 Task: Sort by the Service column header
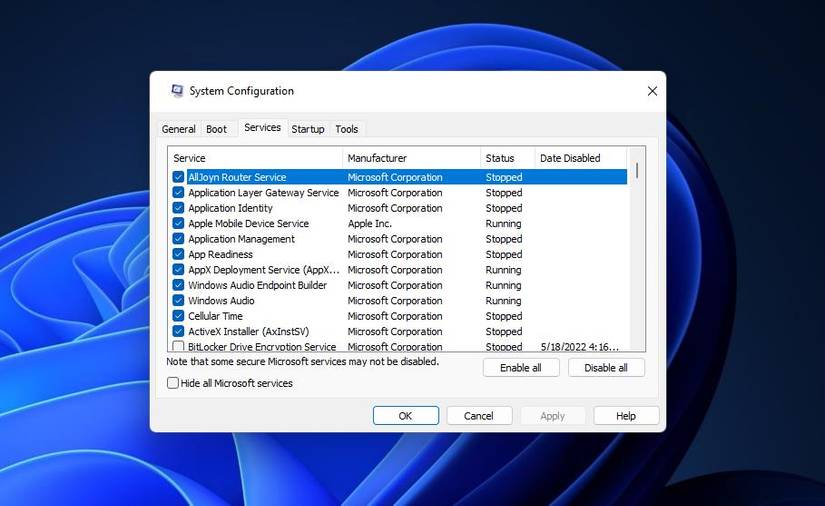(255, 158)
